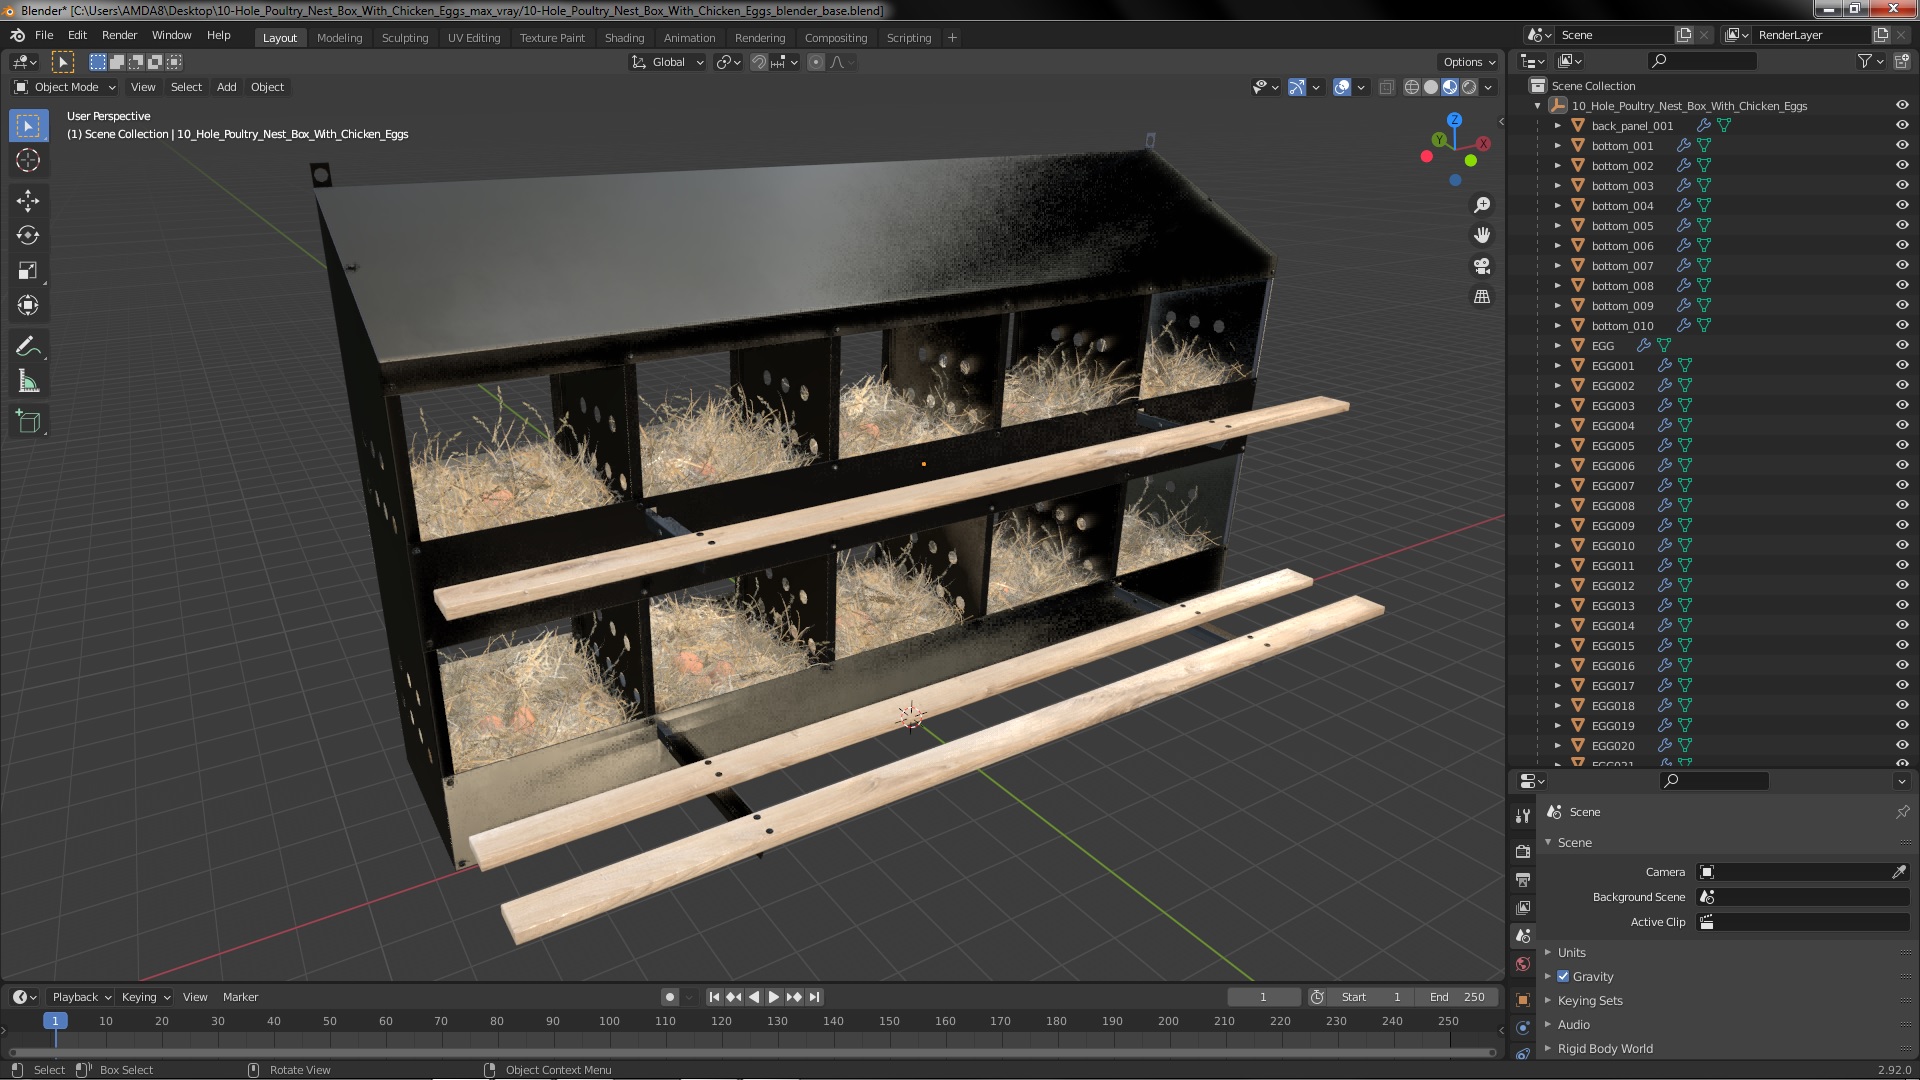Open Global transform orientation dropdown
The height and width of the screenshot is (1080, 1920).
(x=667, y=62)
